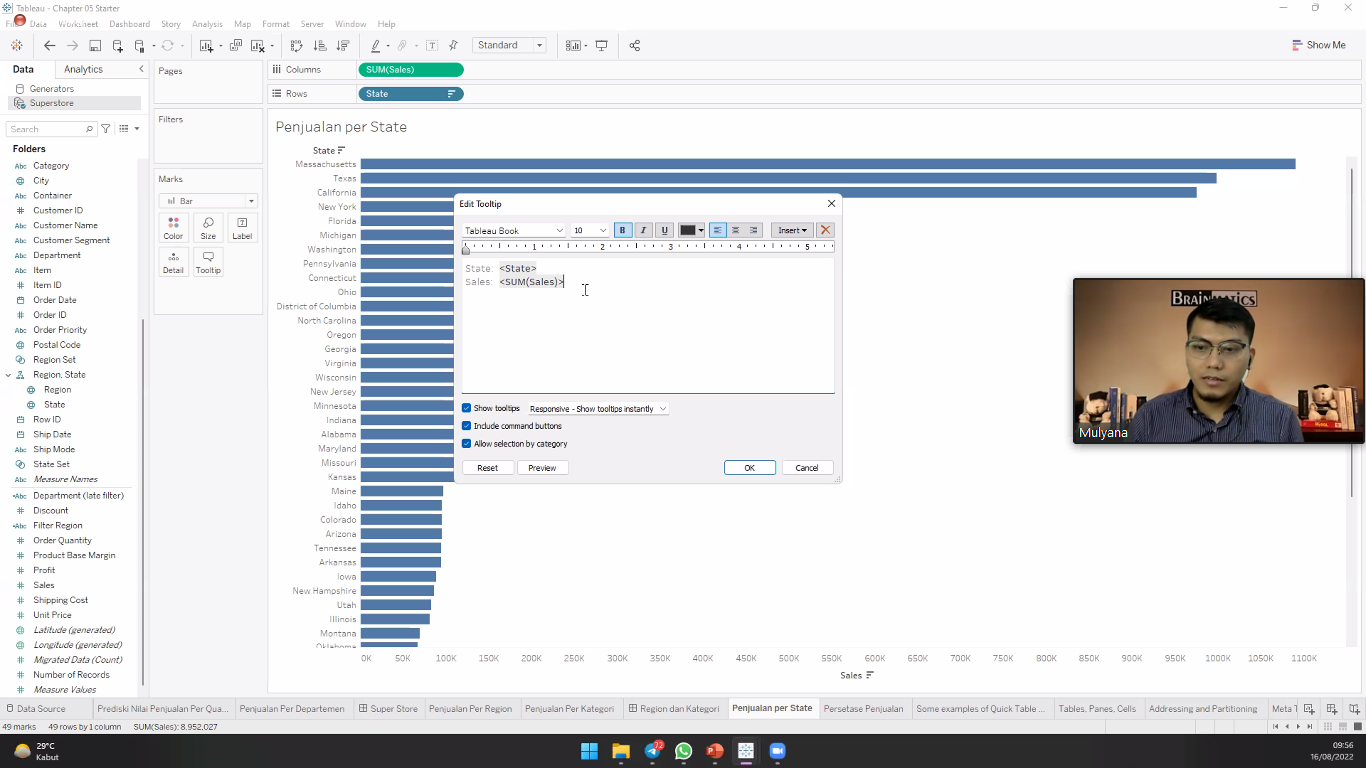The width and height of the screenshot is (1366, 768).
Task: Underline the tooltip text
Action: click(664, 230)
